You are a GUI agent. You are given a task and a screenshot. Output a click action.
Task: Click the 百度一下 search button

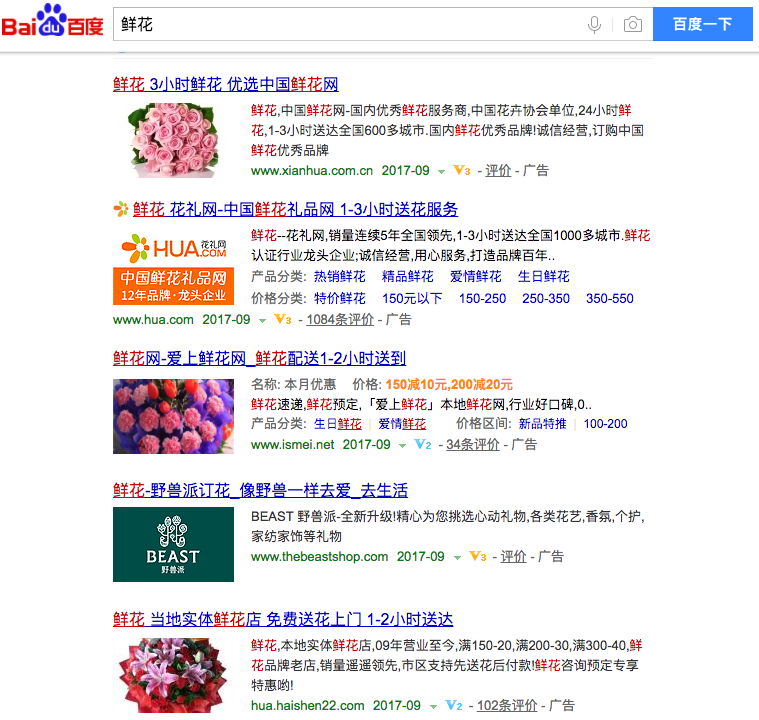click(x=702, y=24)
